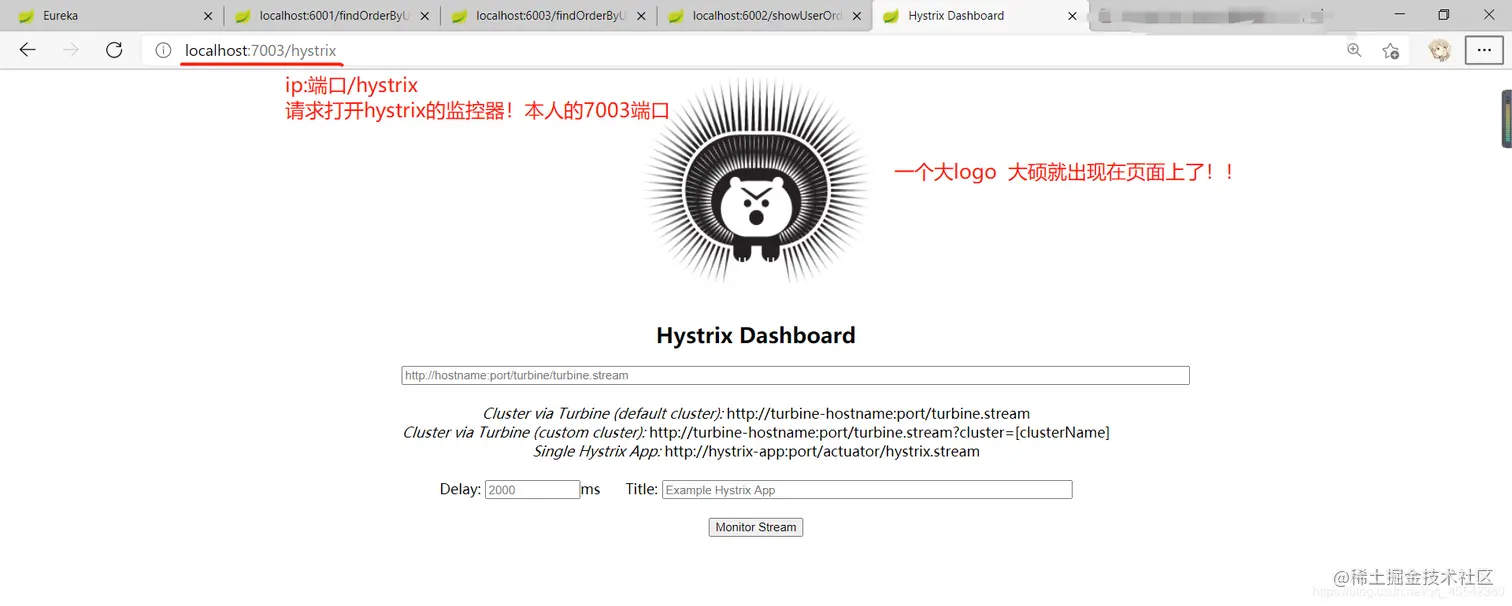Reload the page with the refresh icon
Viewport: 1512px width, 606px height.
pyautogui.click(x=114, y=50)
